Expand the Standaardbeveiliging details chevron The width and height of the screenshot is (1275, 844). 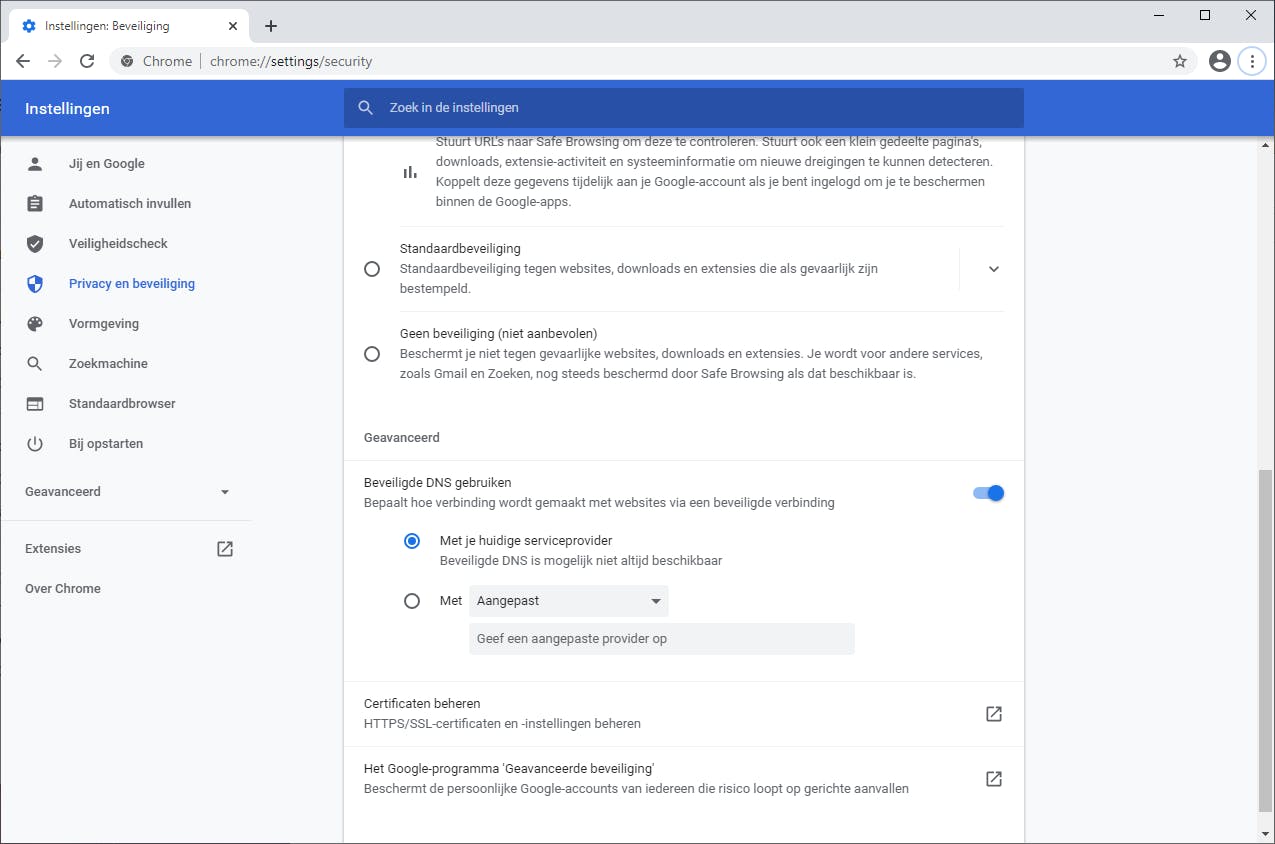(x=993, y=269)
